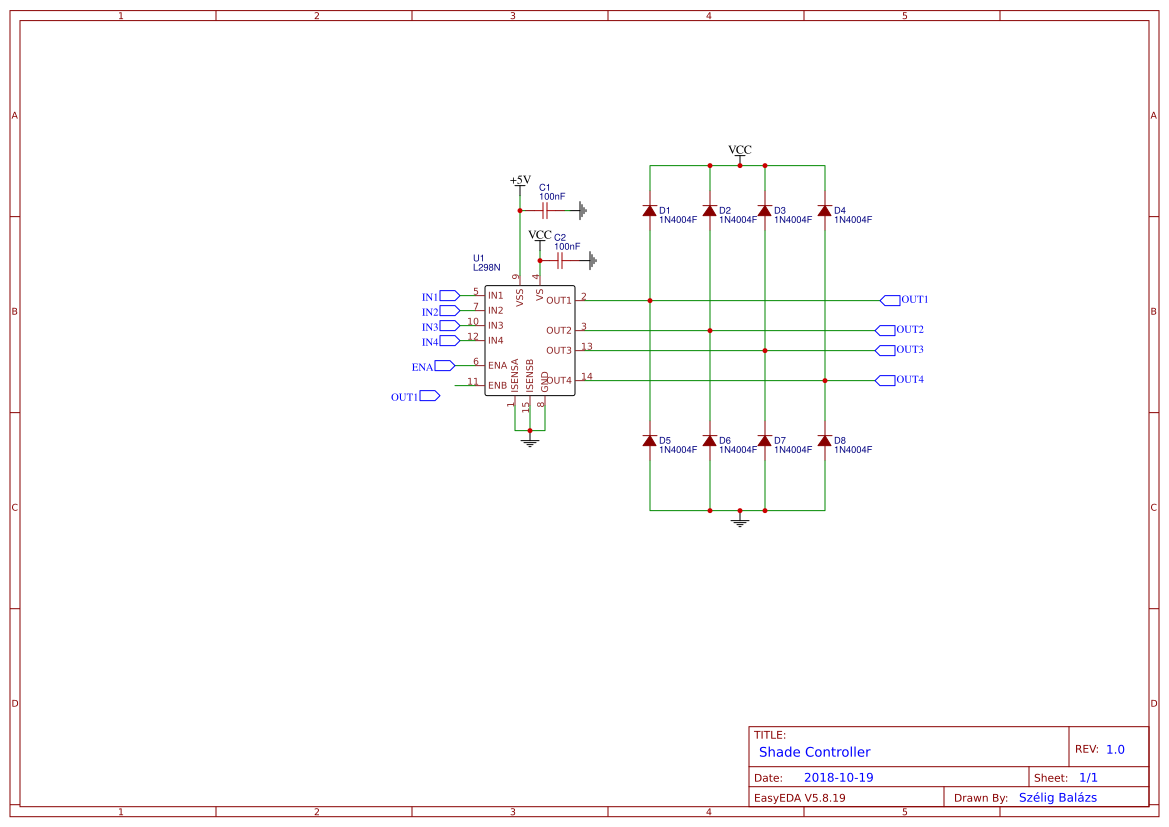Click the IN3 net port flag
Image resolution: width=1169 pixels, height=827 pixels.
450,326
